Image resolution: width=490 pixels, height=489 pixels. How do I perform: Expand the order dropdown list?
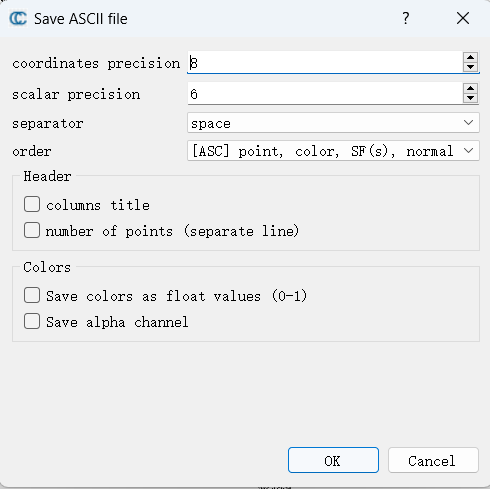(x=333, y=151)
